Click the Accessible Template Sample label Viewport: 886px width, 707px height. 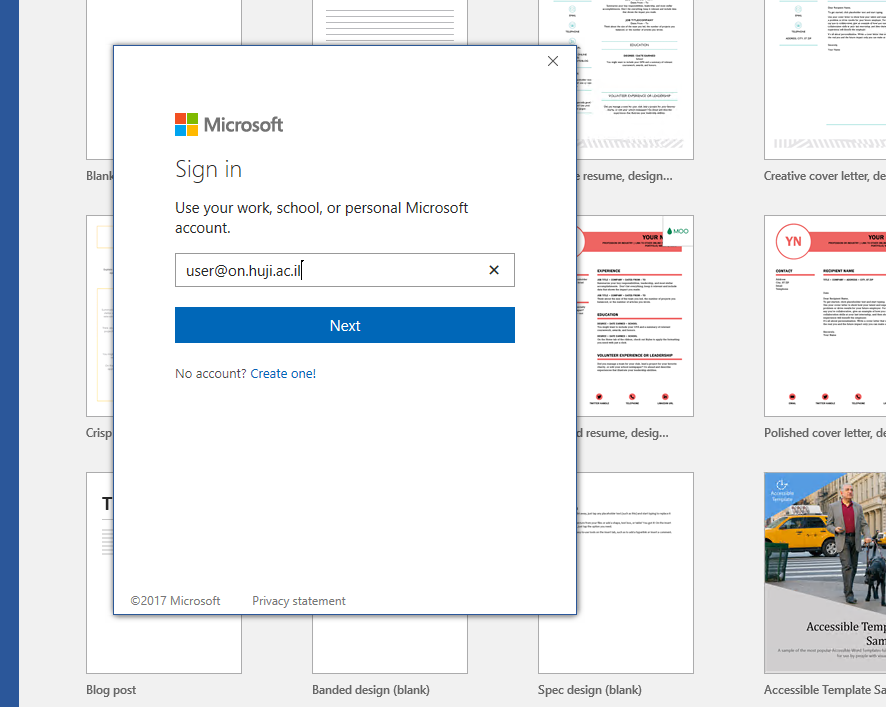[824, 690]
